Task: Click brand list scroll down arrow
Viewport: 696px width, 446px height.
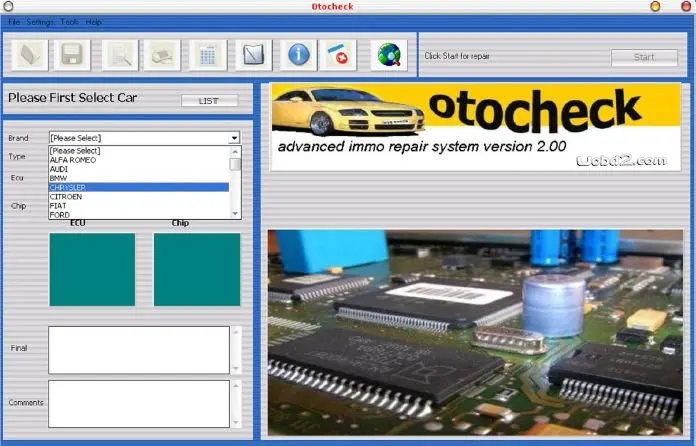Action: click(235, 213)
